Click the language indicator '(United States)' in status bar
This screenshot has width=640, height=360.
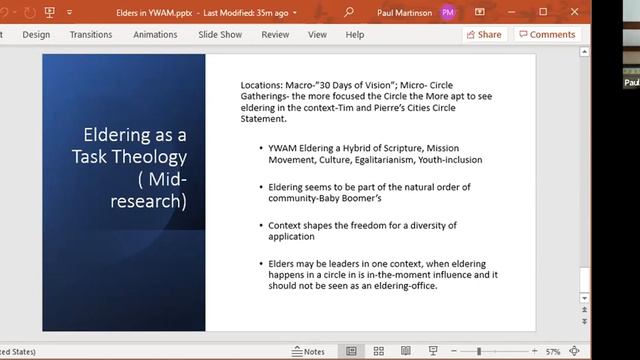click(x=18, y=352)
